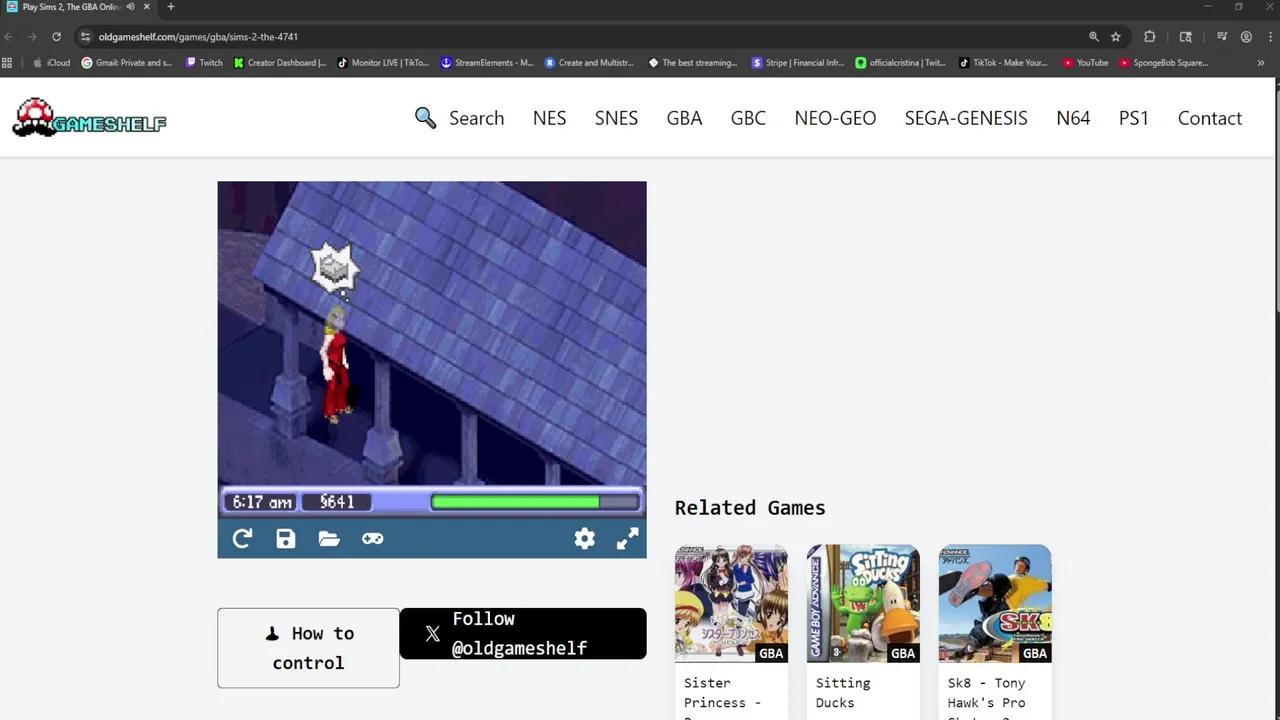Open the Gmail bookmark
1280x720 pixels.
pyautogui.click(x=127, y=63)
